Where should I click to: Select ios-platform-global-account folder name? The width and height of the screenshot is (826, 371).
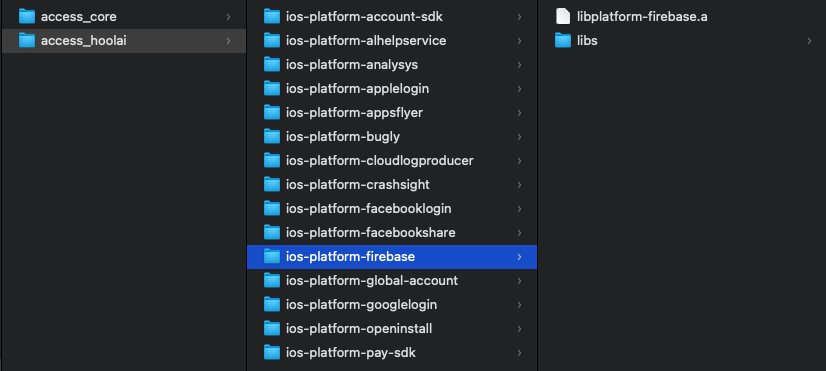tap(372, 280)
